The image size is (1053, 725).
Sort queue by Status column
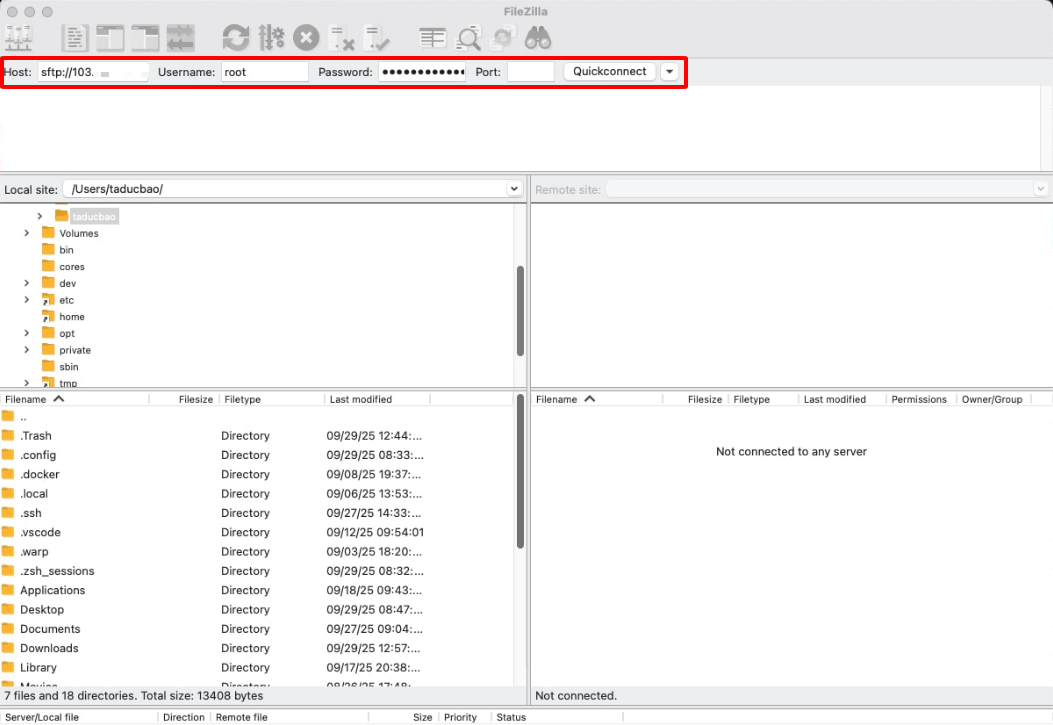click(x=557, y=717)
